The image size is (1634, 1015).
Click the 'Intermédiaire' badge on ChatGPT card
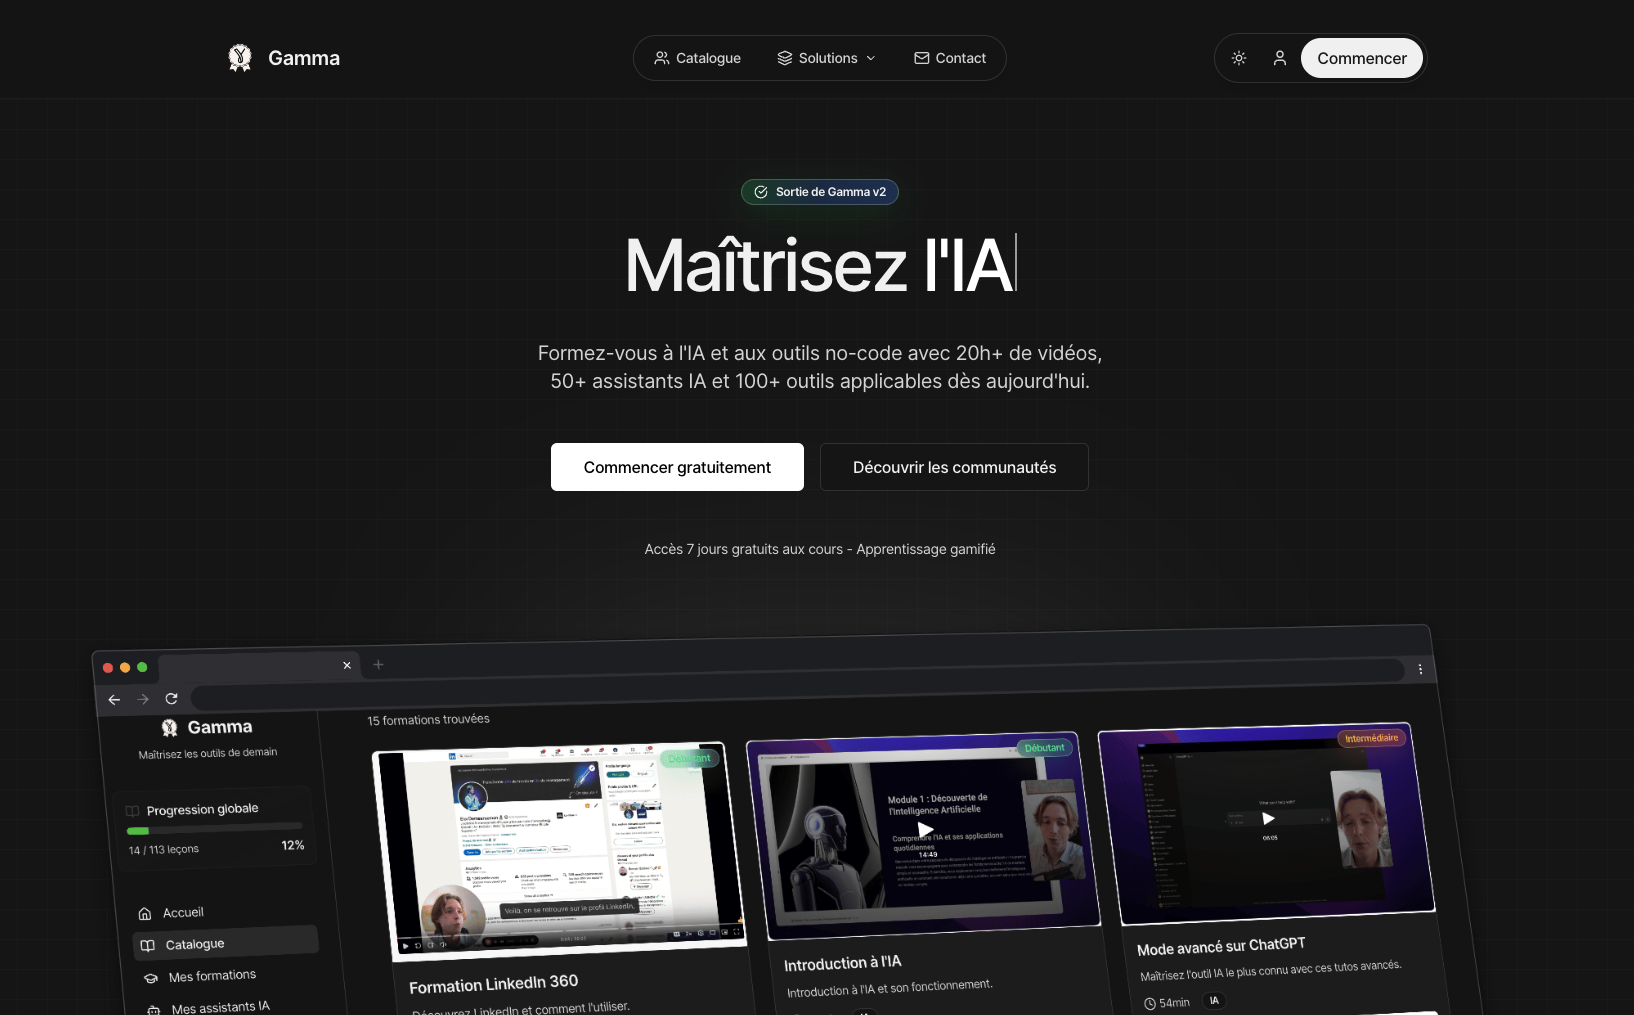pyautogui.click(x=1372, y=738)
